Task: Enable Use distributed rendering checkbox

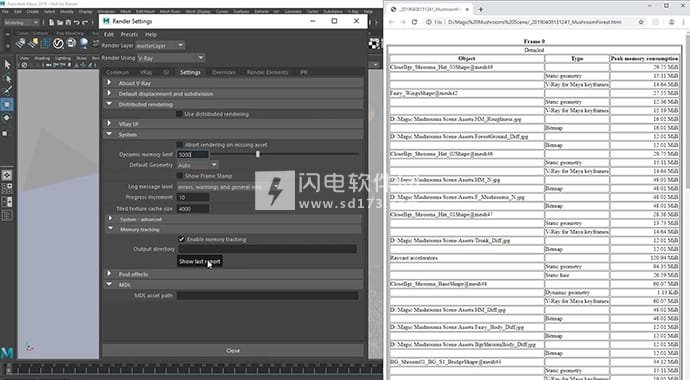Action: 179,114
